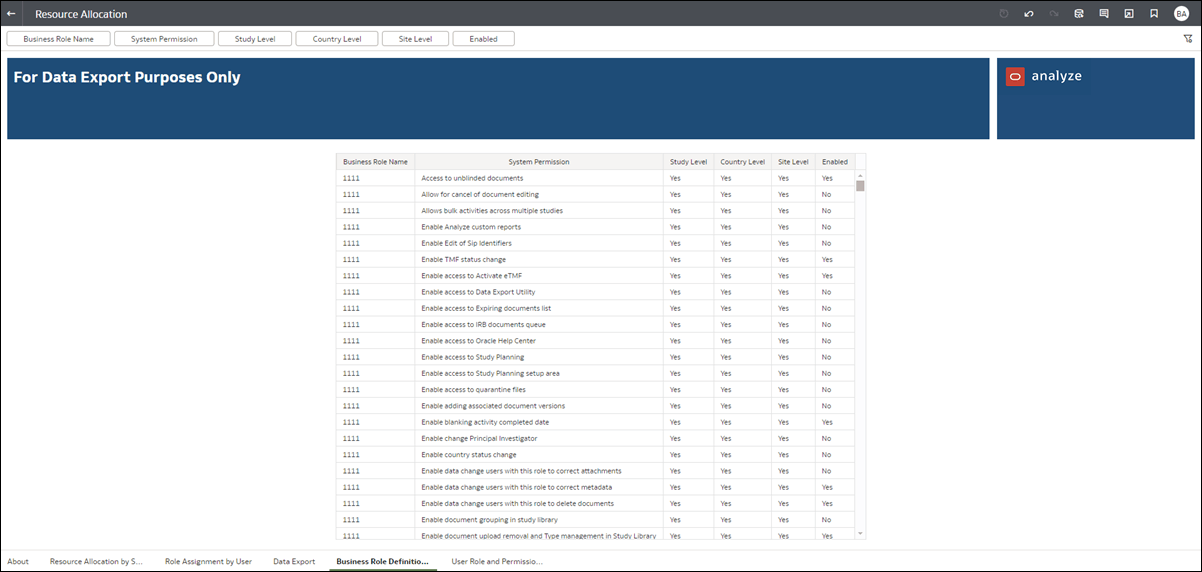Open the bookmarks icon
Image resolution: width=1202 pixels, height=572 pixels.
[x=1154, y=14]
